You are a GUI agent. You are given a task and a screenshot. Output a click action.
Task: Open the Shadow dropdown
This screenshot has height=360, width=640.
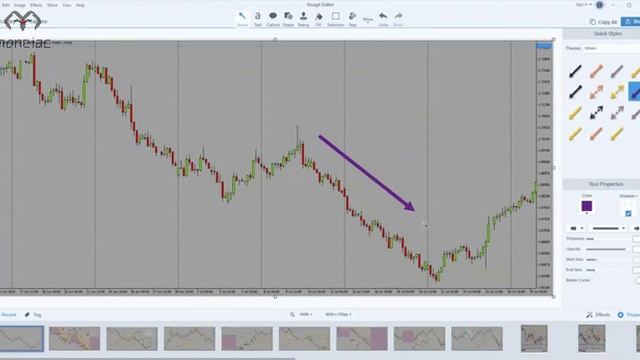[x=628, y=196]
